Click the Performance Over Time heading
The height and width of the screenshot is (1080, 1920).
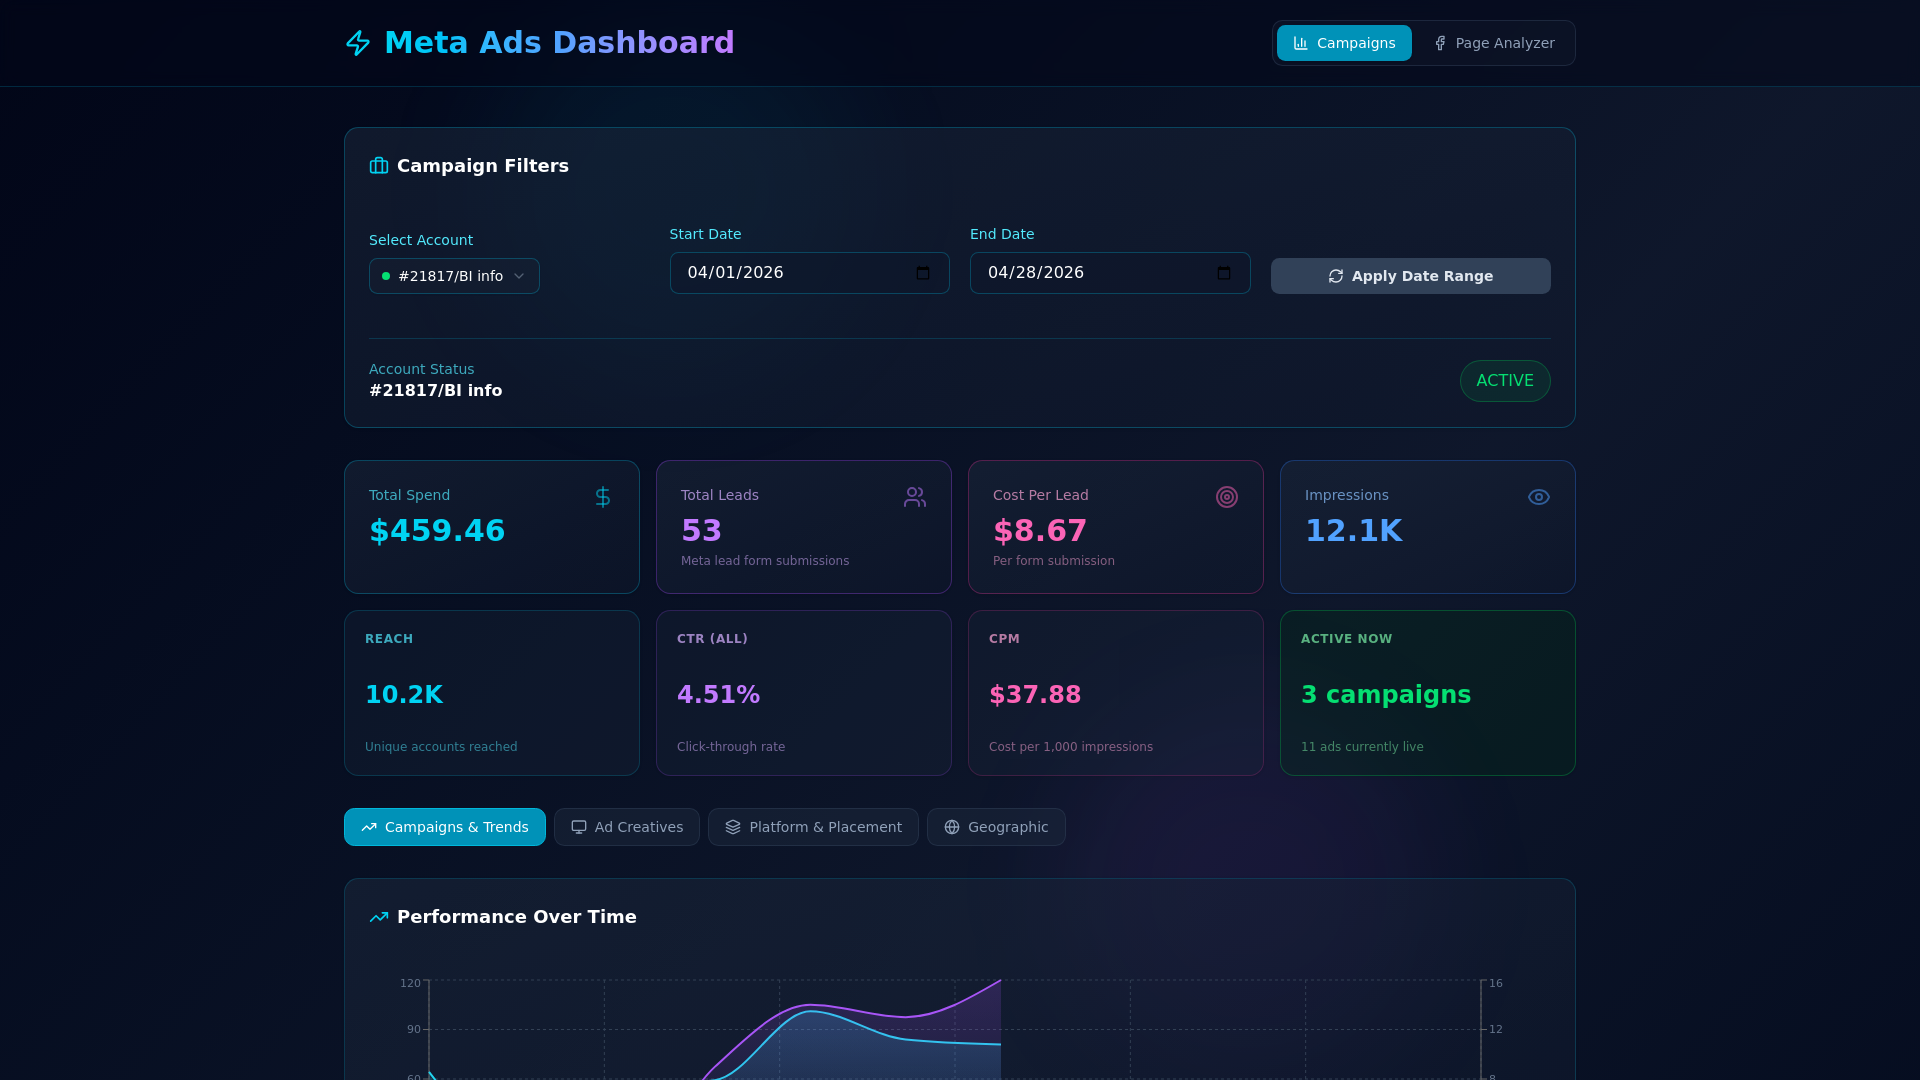pos(517,917)
